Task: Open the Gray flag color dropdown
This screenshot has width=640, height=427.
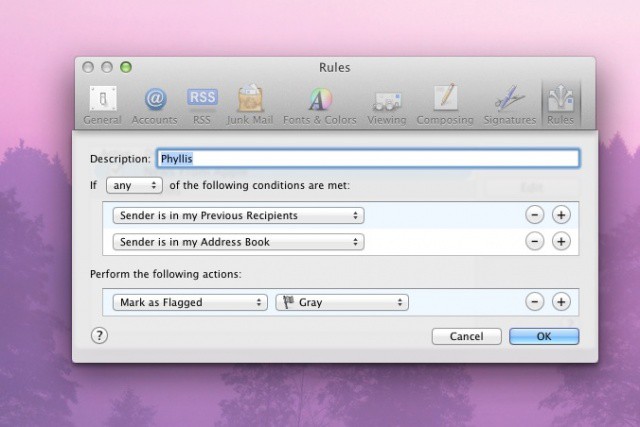Action: click(x=342, y=302)
